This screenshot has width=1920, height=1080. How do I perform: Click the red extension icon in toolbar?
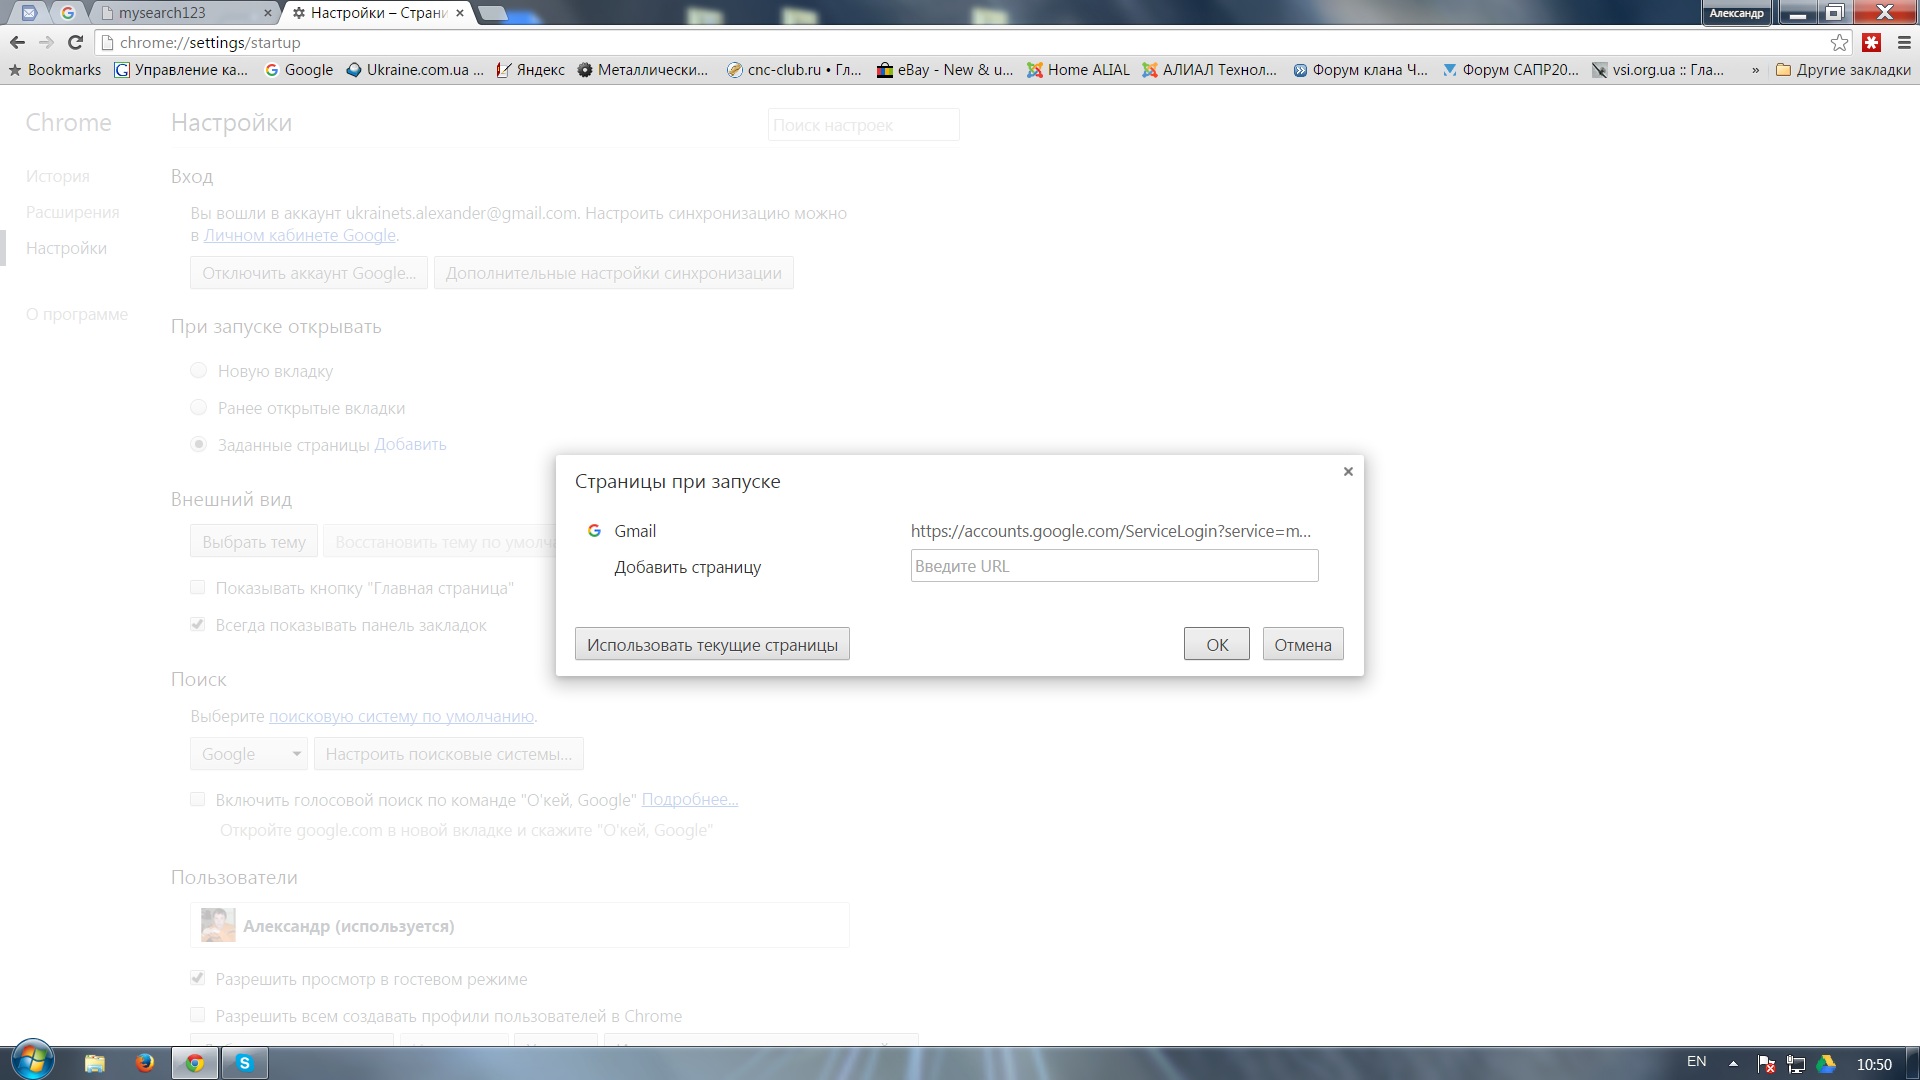pos(1872,42)
